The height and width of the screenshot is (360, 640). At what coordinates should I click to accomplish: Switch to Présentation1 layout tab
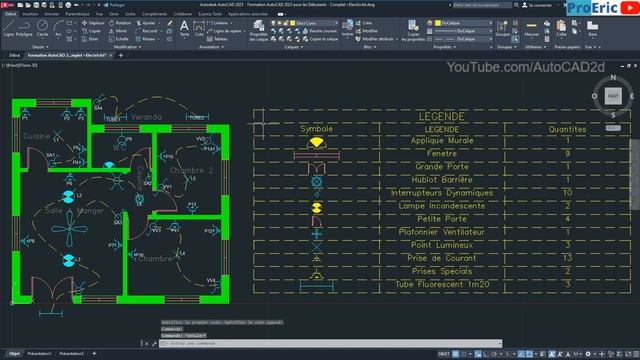40,353
